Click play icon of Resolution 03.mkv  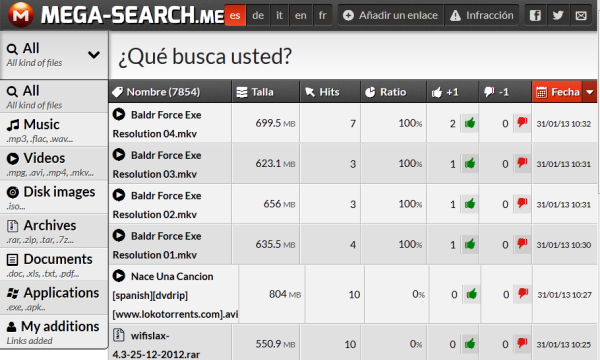coord(119,155)
